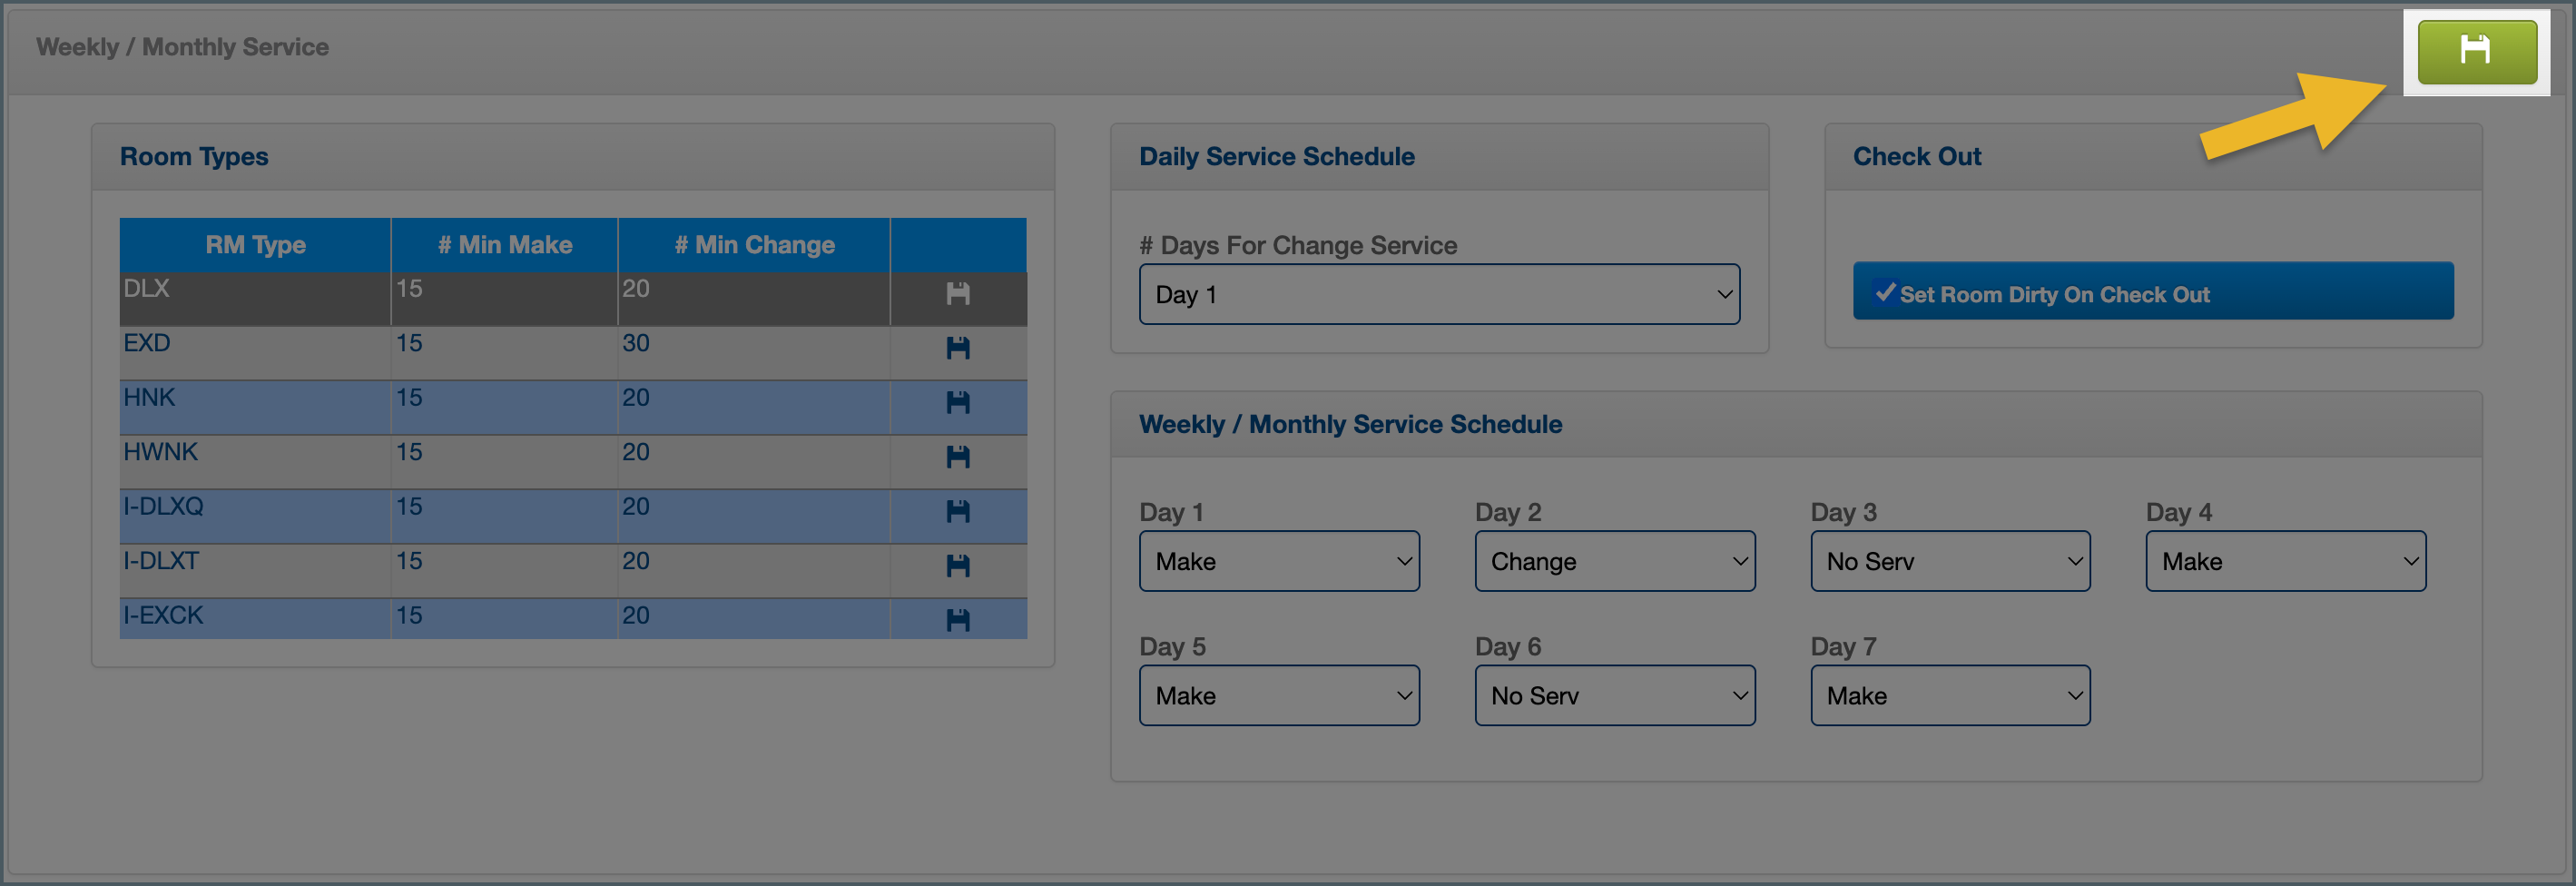2576x886 pixels.
Task: Open the Day 5 service dropdown
Action: (1278, 696)
